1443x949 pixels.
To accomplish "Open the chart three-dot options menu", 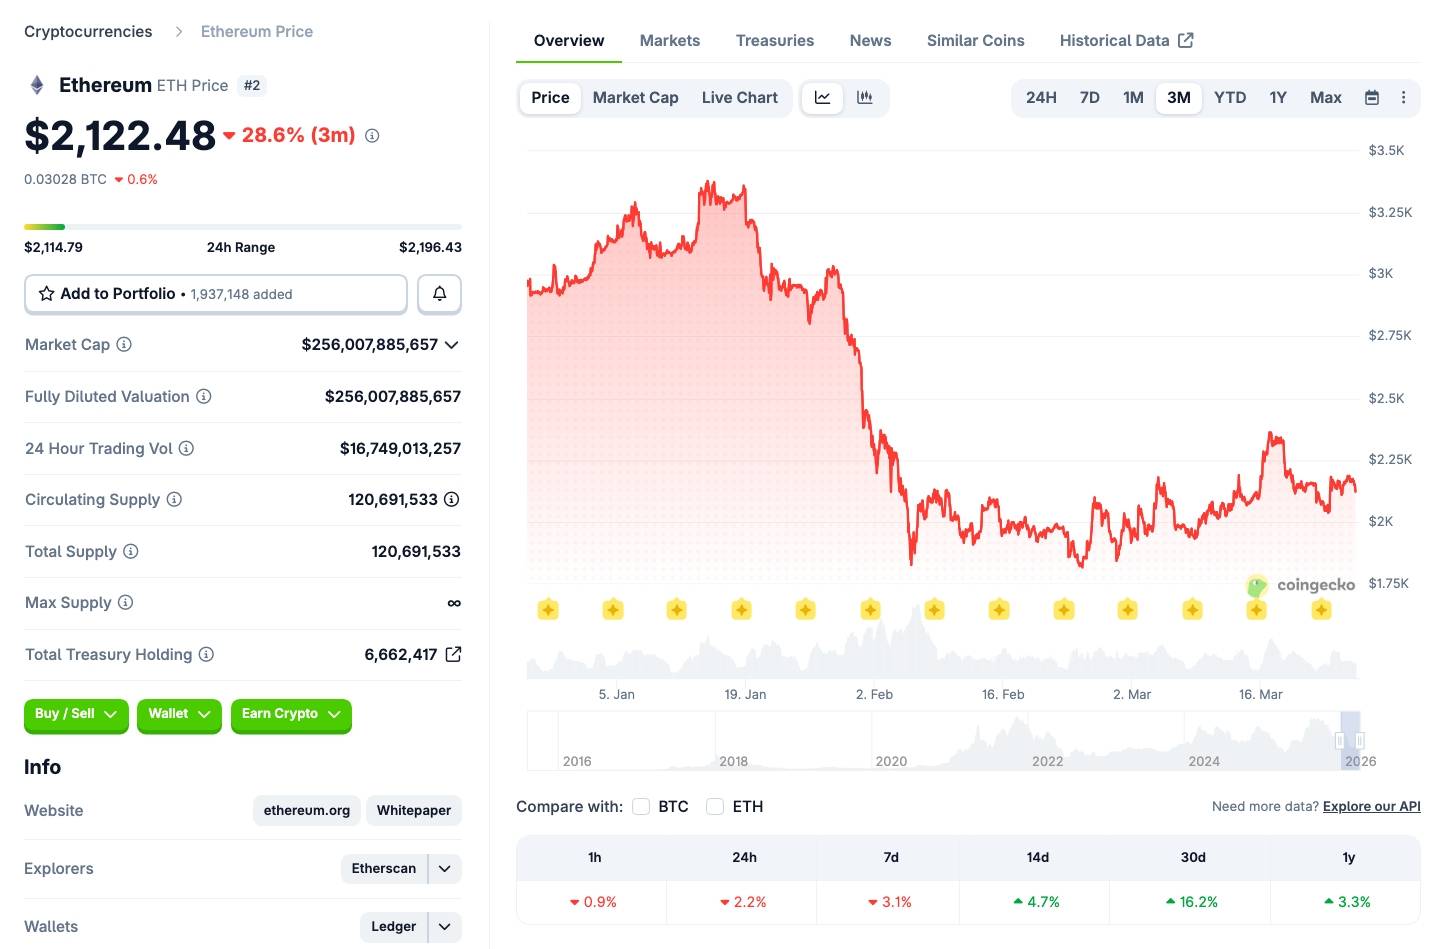I will [x=1403, y=98].
